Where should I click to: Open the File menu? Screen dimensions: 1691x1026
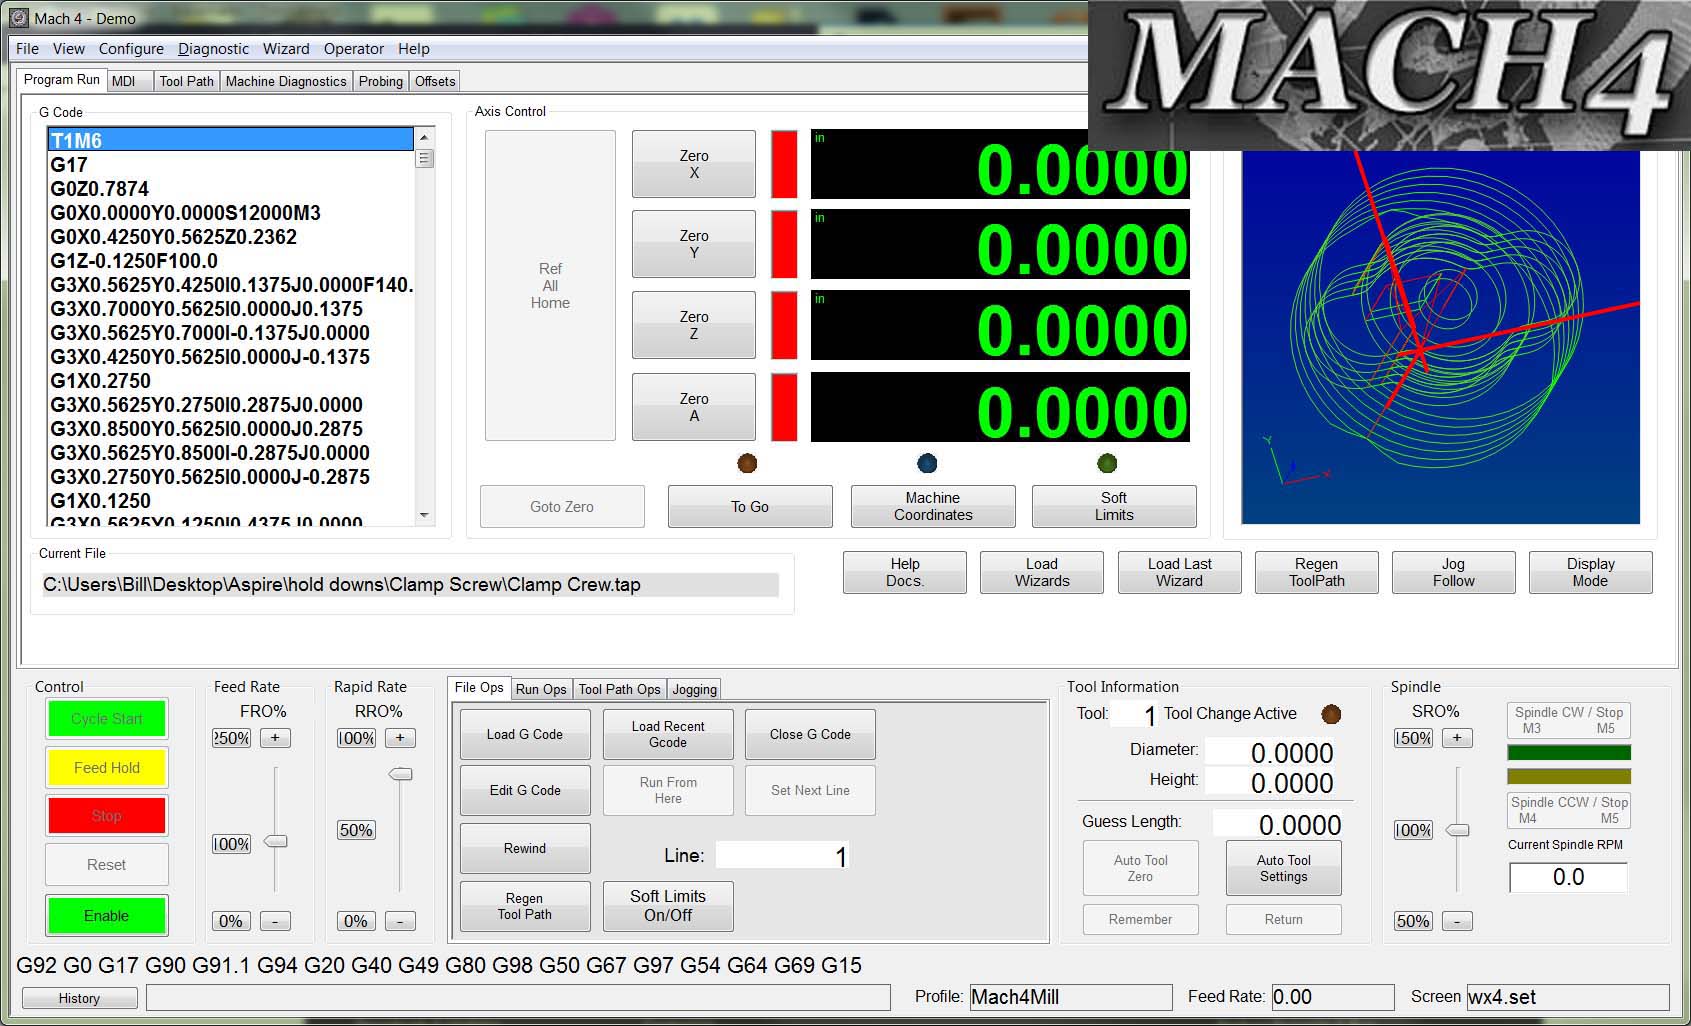[x=27, y=48]
